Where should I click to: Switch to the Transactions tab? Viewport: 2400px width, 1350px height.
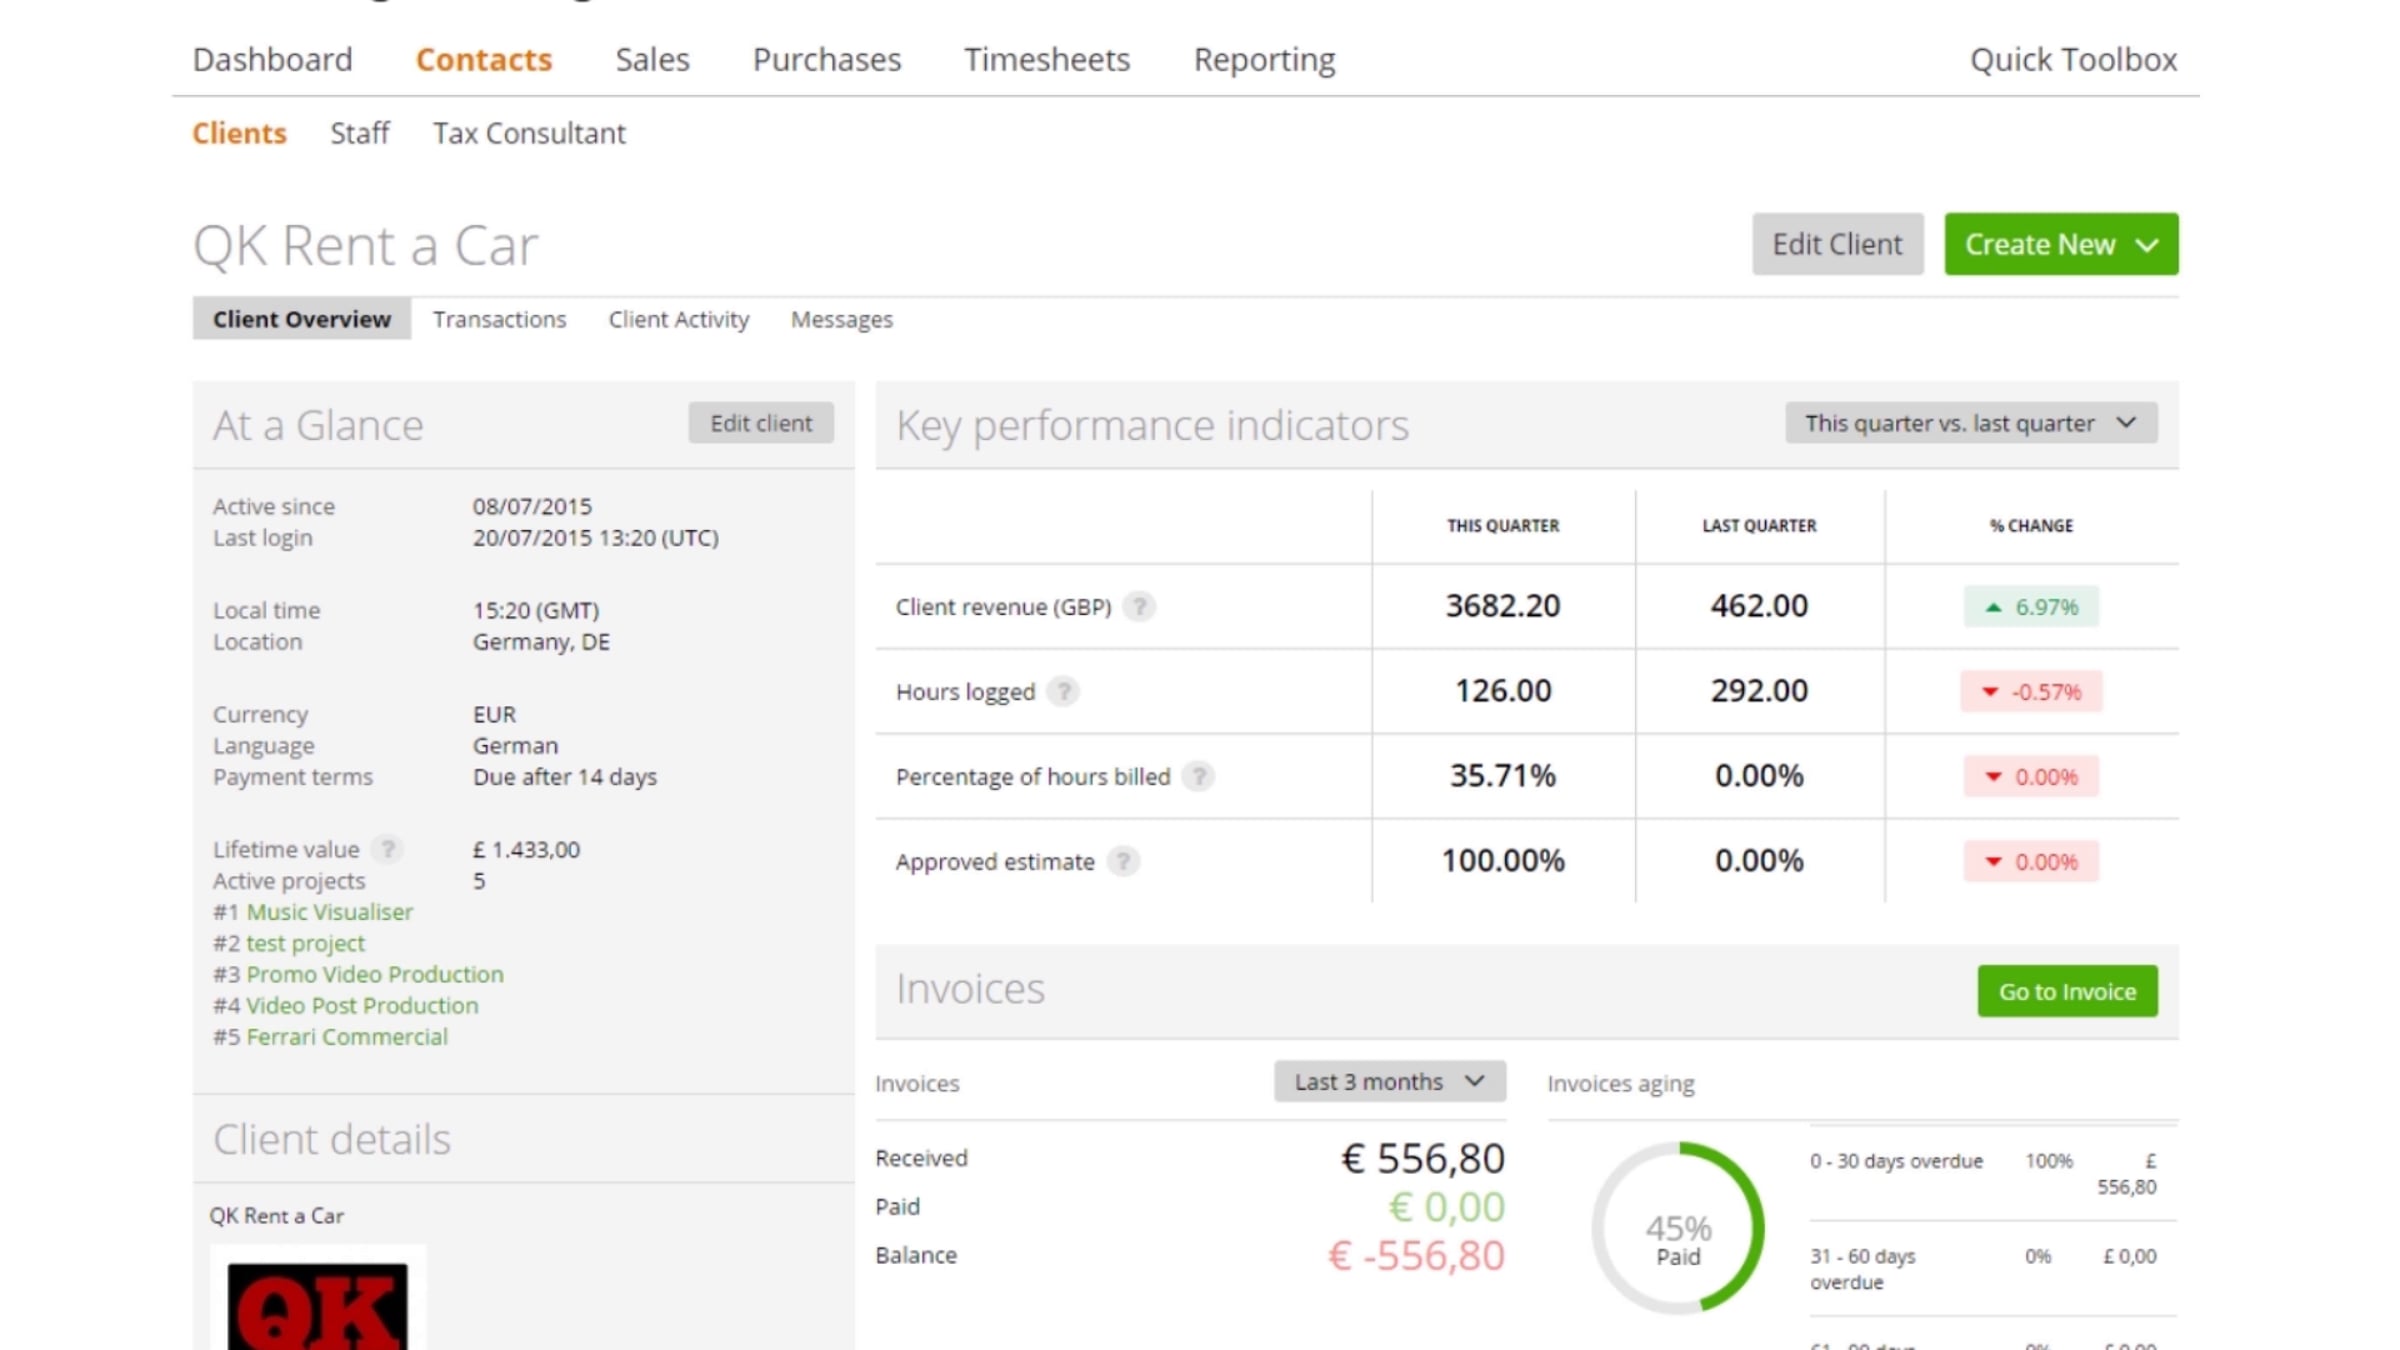click(499, 319)
